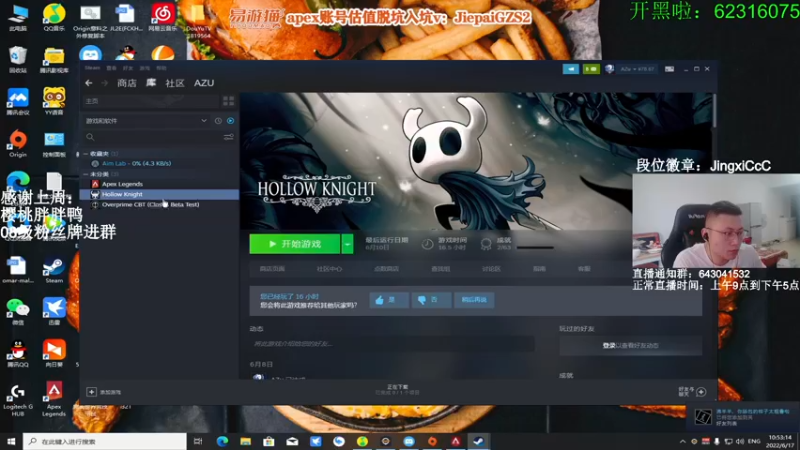Open the 社区 tab
Image resolution: width=800 pixels, height=450 pixels.
(x=175, y=83)
